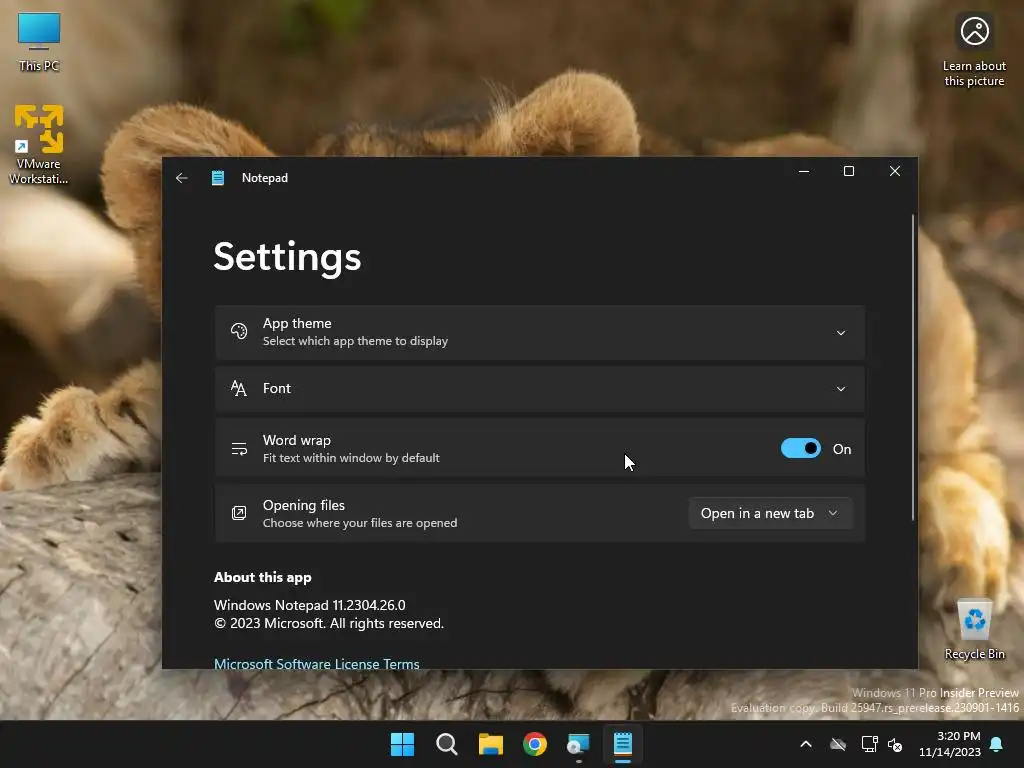Viewport: 1024px width, 768px height.
Task: Open the setup disc app in taskbar
Action: click(579, 744)
